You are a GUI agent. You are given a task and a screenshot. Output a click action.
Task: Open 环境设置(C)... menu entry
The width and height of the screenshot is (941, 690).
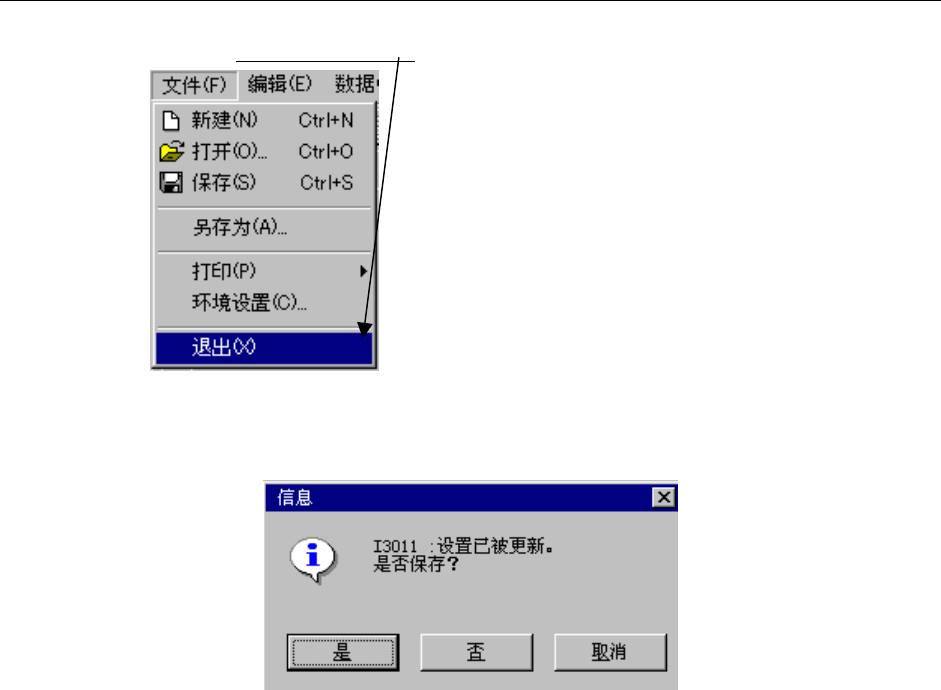tap(264, 302)
